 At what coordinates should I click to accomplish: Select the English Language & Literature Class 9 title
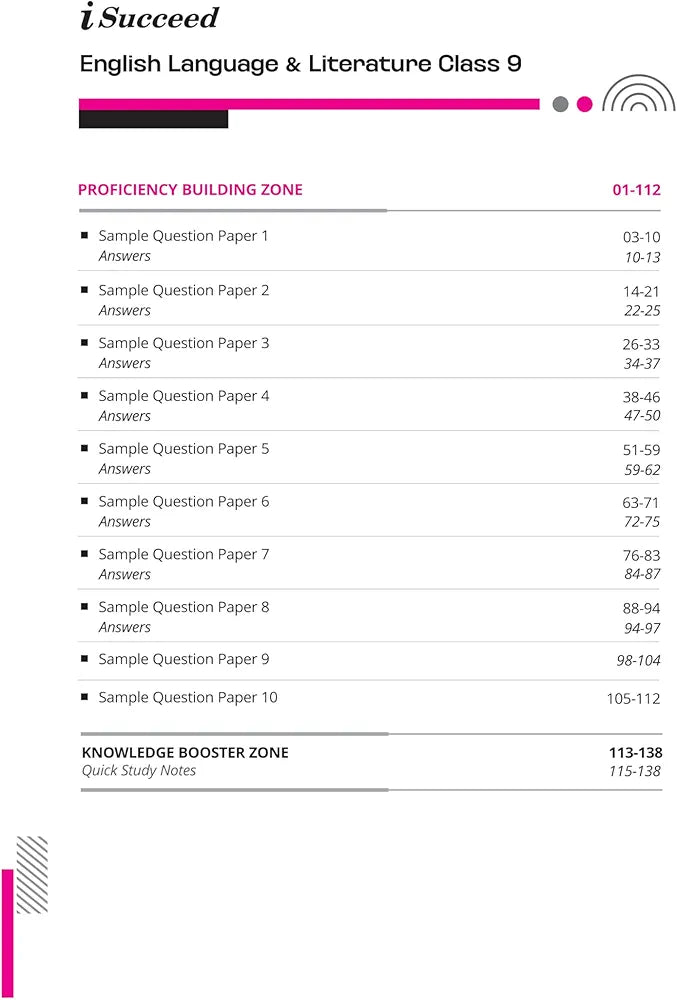pos(300,64)
